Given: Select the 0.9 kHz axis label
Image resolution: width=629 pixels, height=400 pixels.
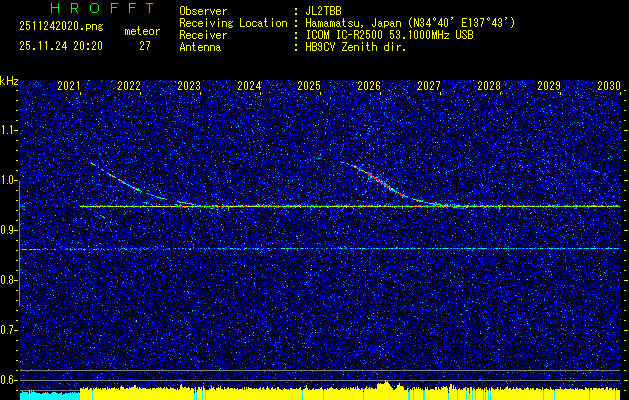Looking at the screenshot, I should click(9, 230).
